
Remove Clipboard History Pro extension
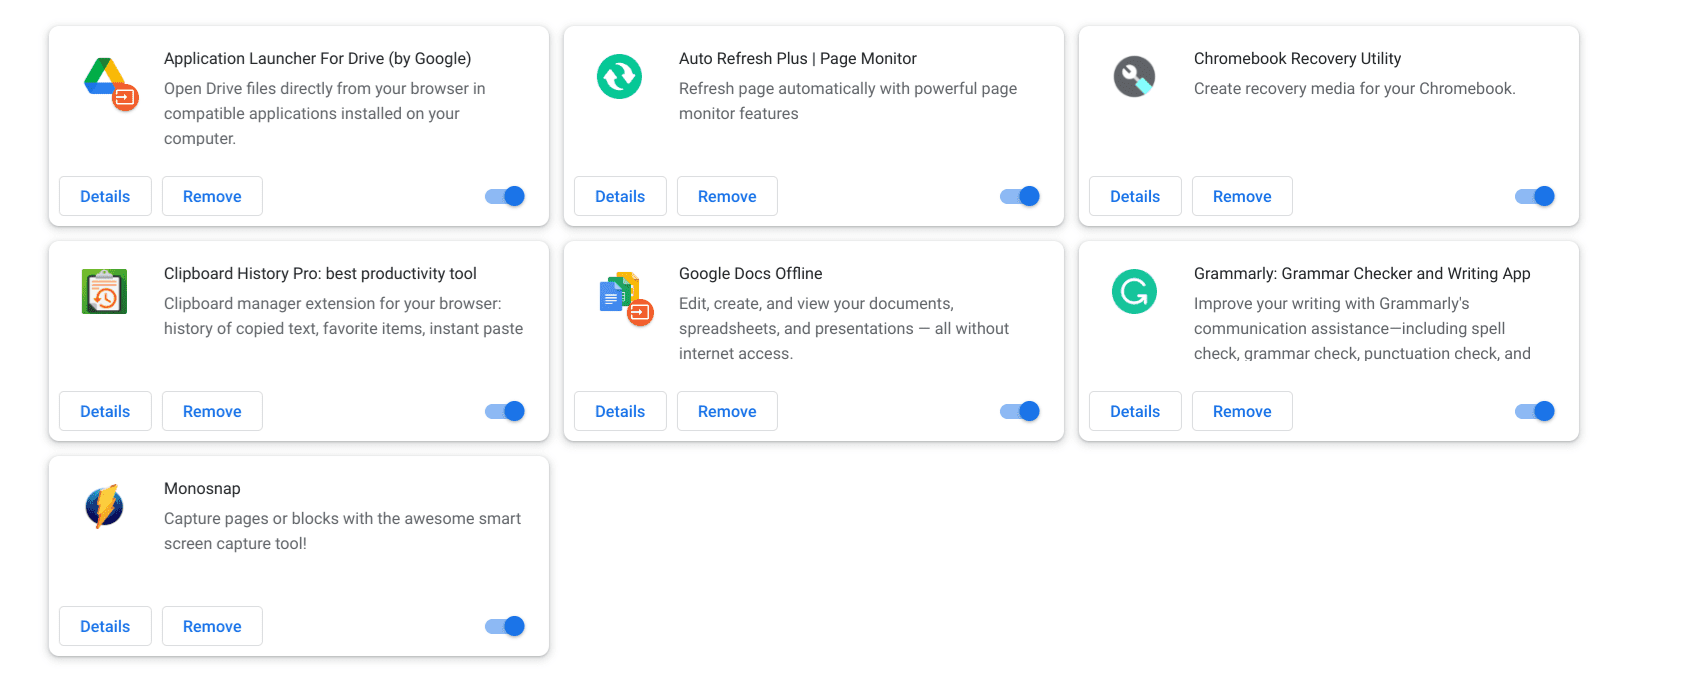212,411
